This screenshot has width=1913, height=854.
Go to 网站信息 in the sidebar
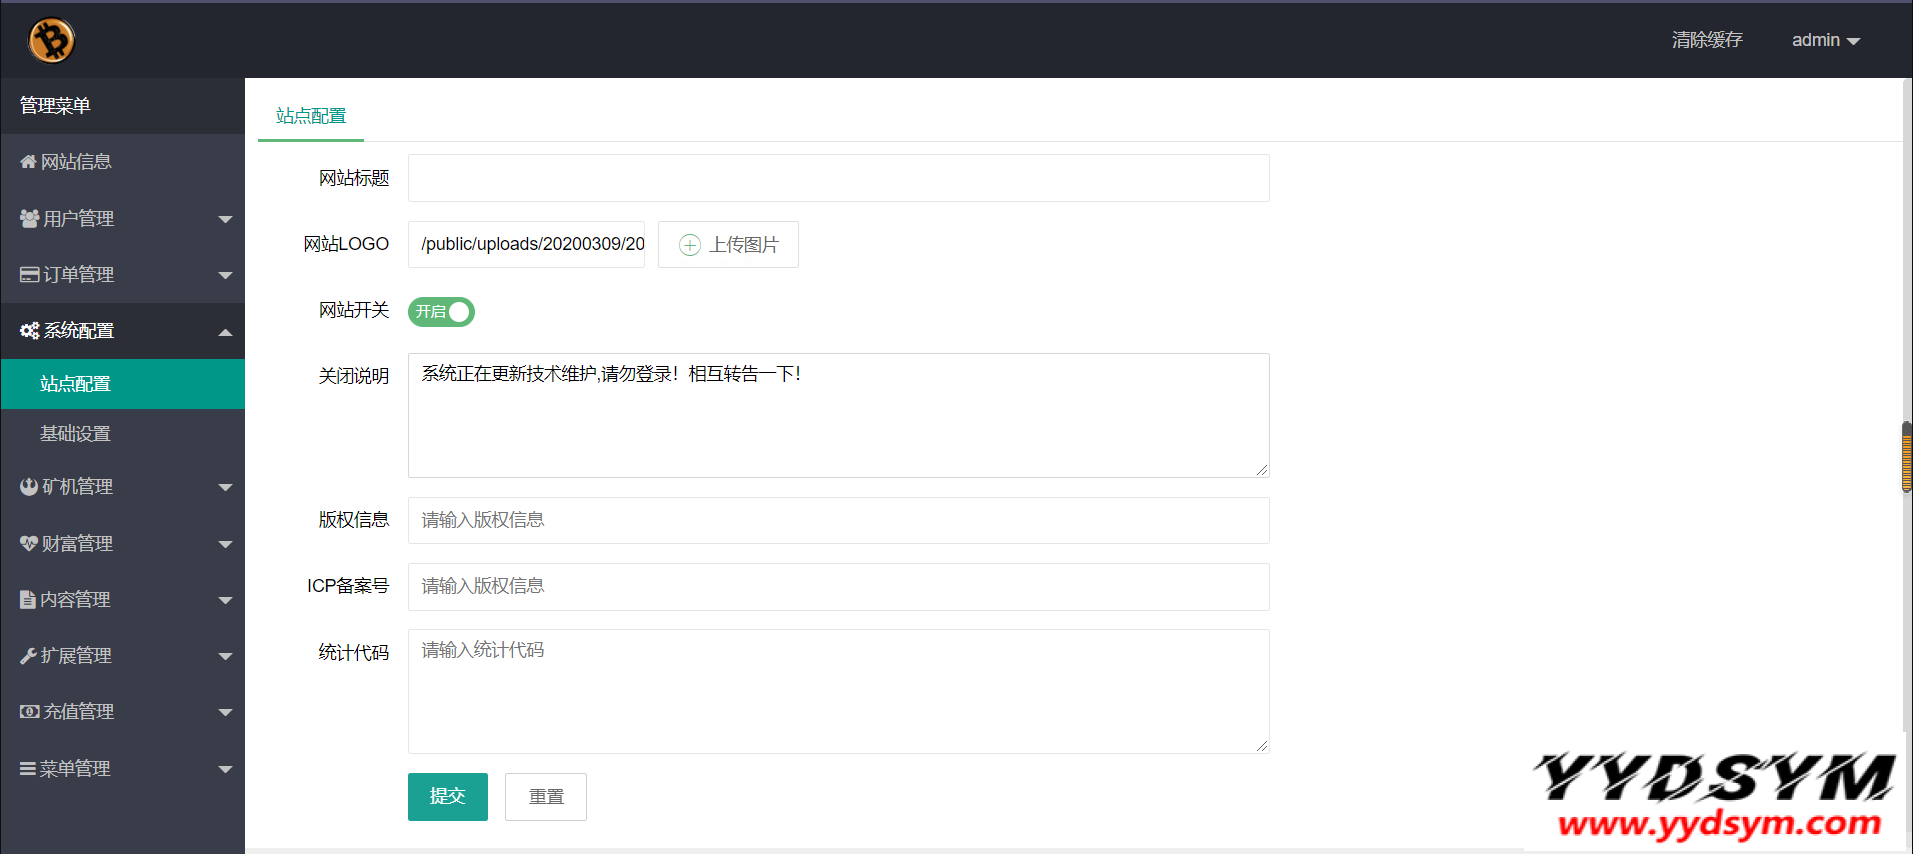[x=123, y=162]
